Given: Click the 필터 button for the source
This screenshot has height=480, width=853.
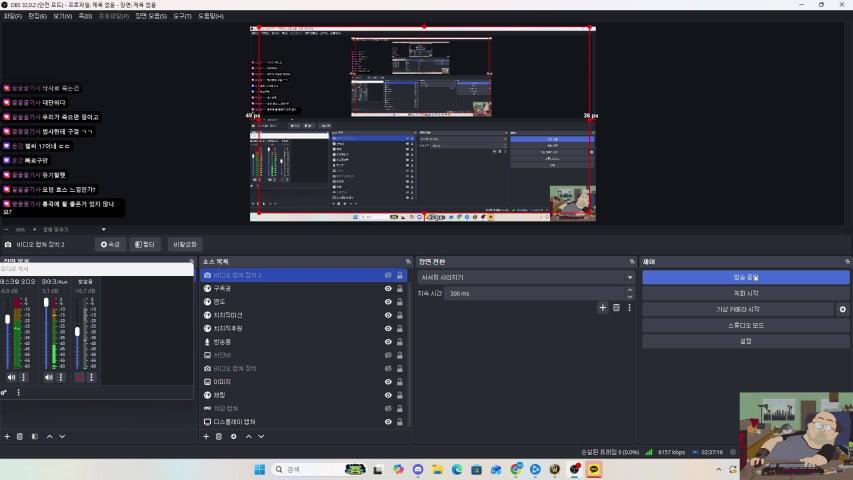Looking at the screenshot, I should point(145,244).
